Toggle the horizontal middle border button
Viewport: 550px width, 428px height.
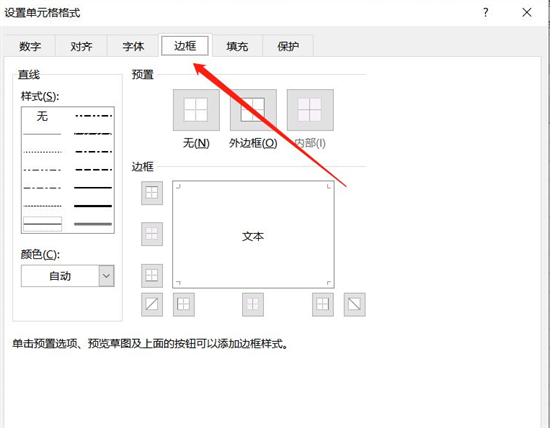[x=152, y=234]
